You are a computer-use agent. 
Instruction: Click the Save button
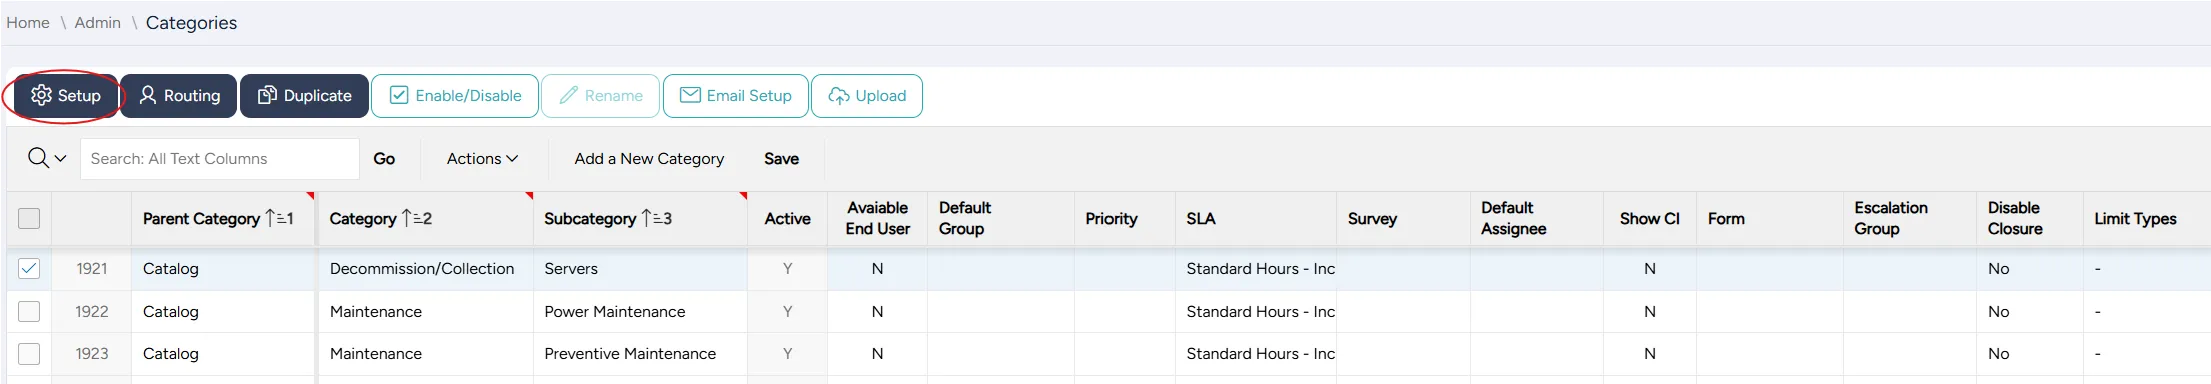click(x=781, y=159)
